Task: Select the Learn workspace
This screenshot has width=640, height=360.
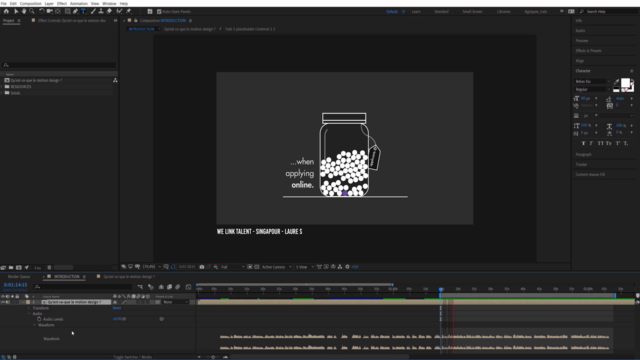Action: tap(416, 11)
